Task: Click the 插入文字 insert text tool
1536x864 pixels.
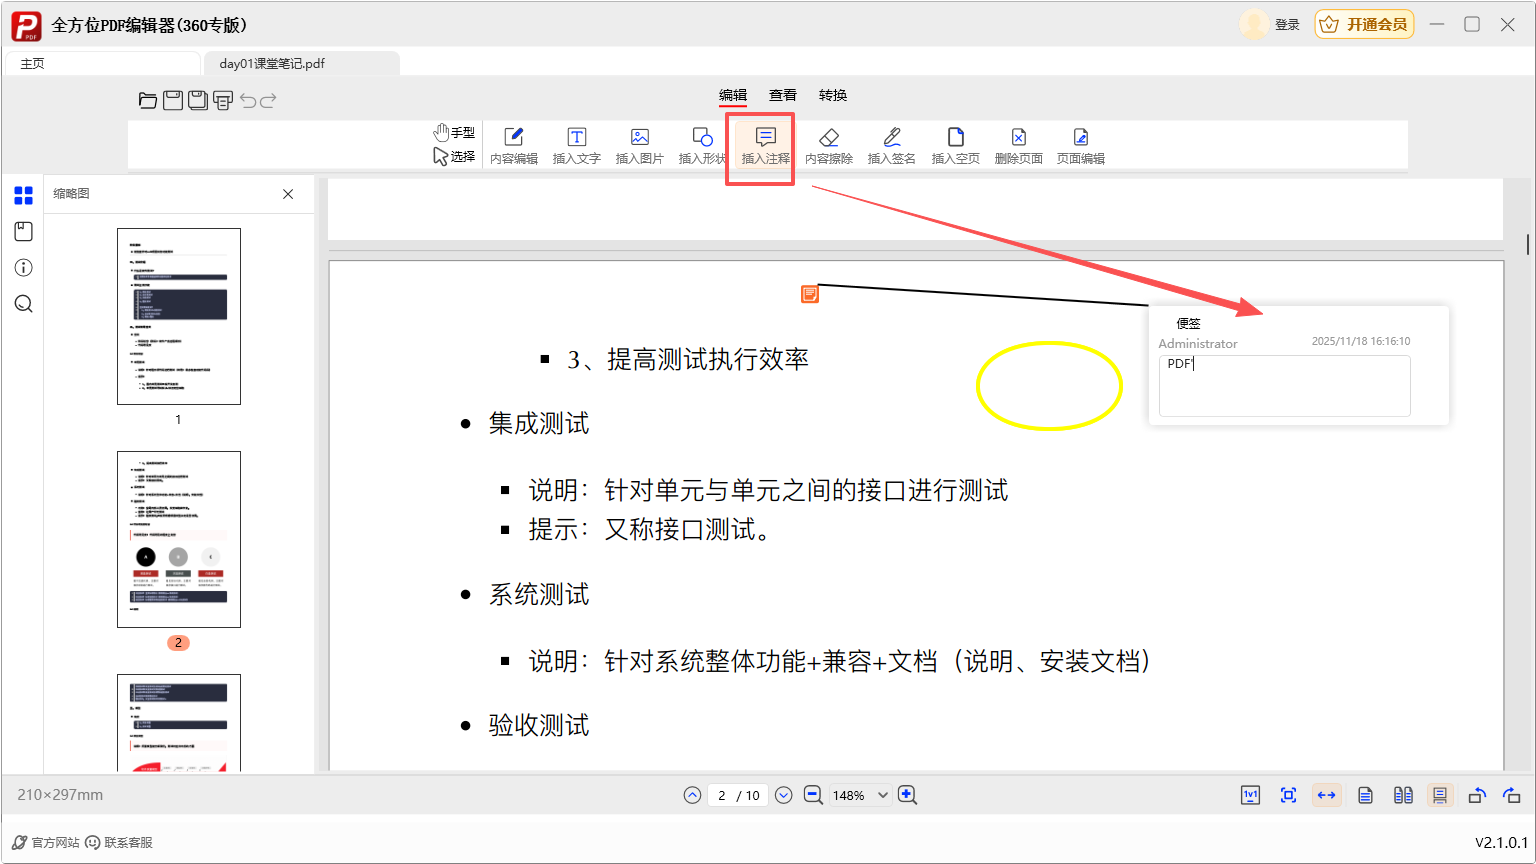Action: point(576,145)
